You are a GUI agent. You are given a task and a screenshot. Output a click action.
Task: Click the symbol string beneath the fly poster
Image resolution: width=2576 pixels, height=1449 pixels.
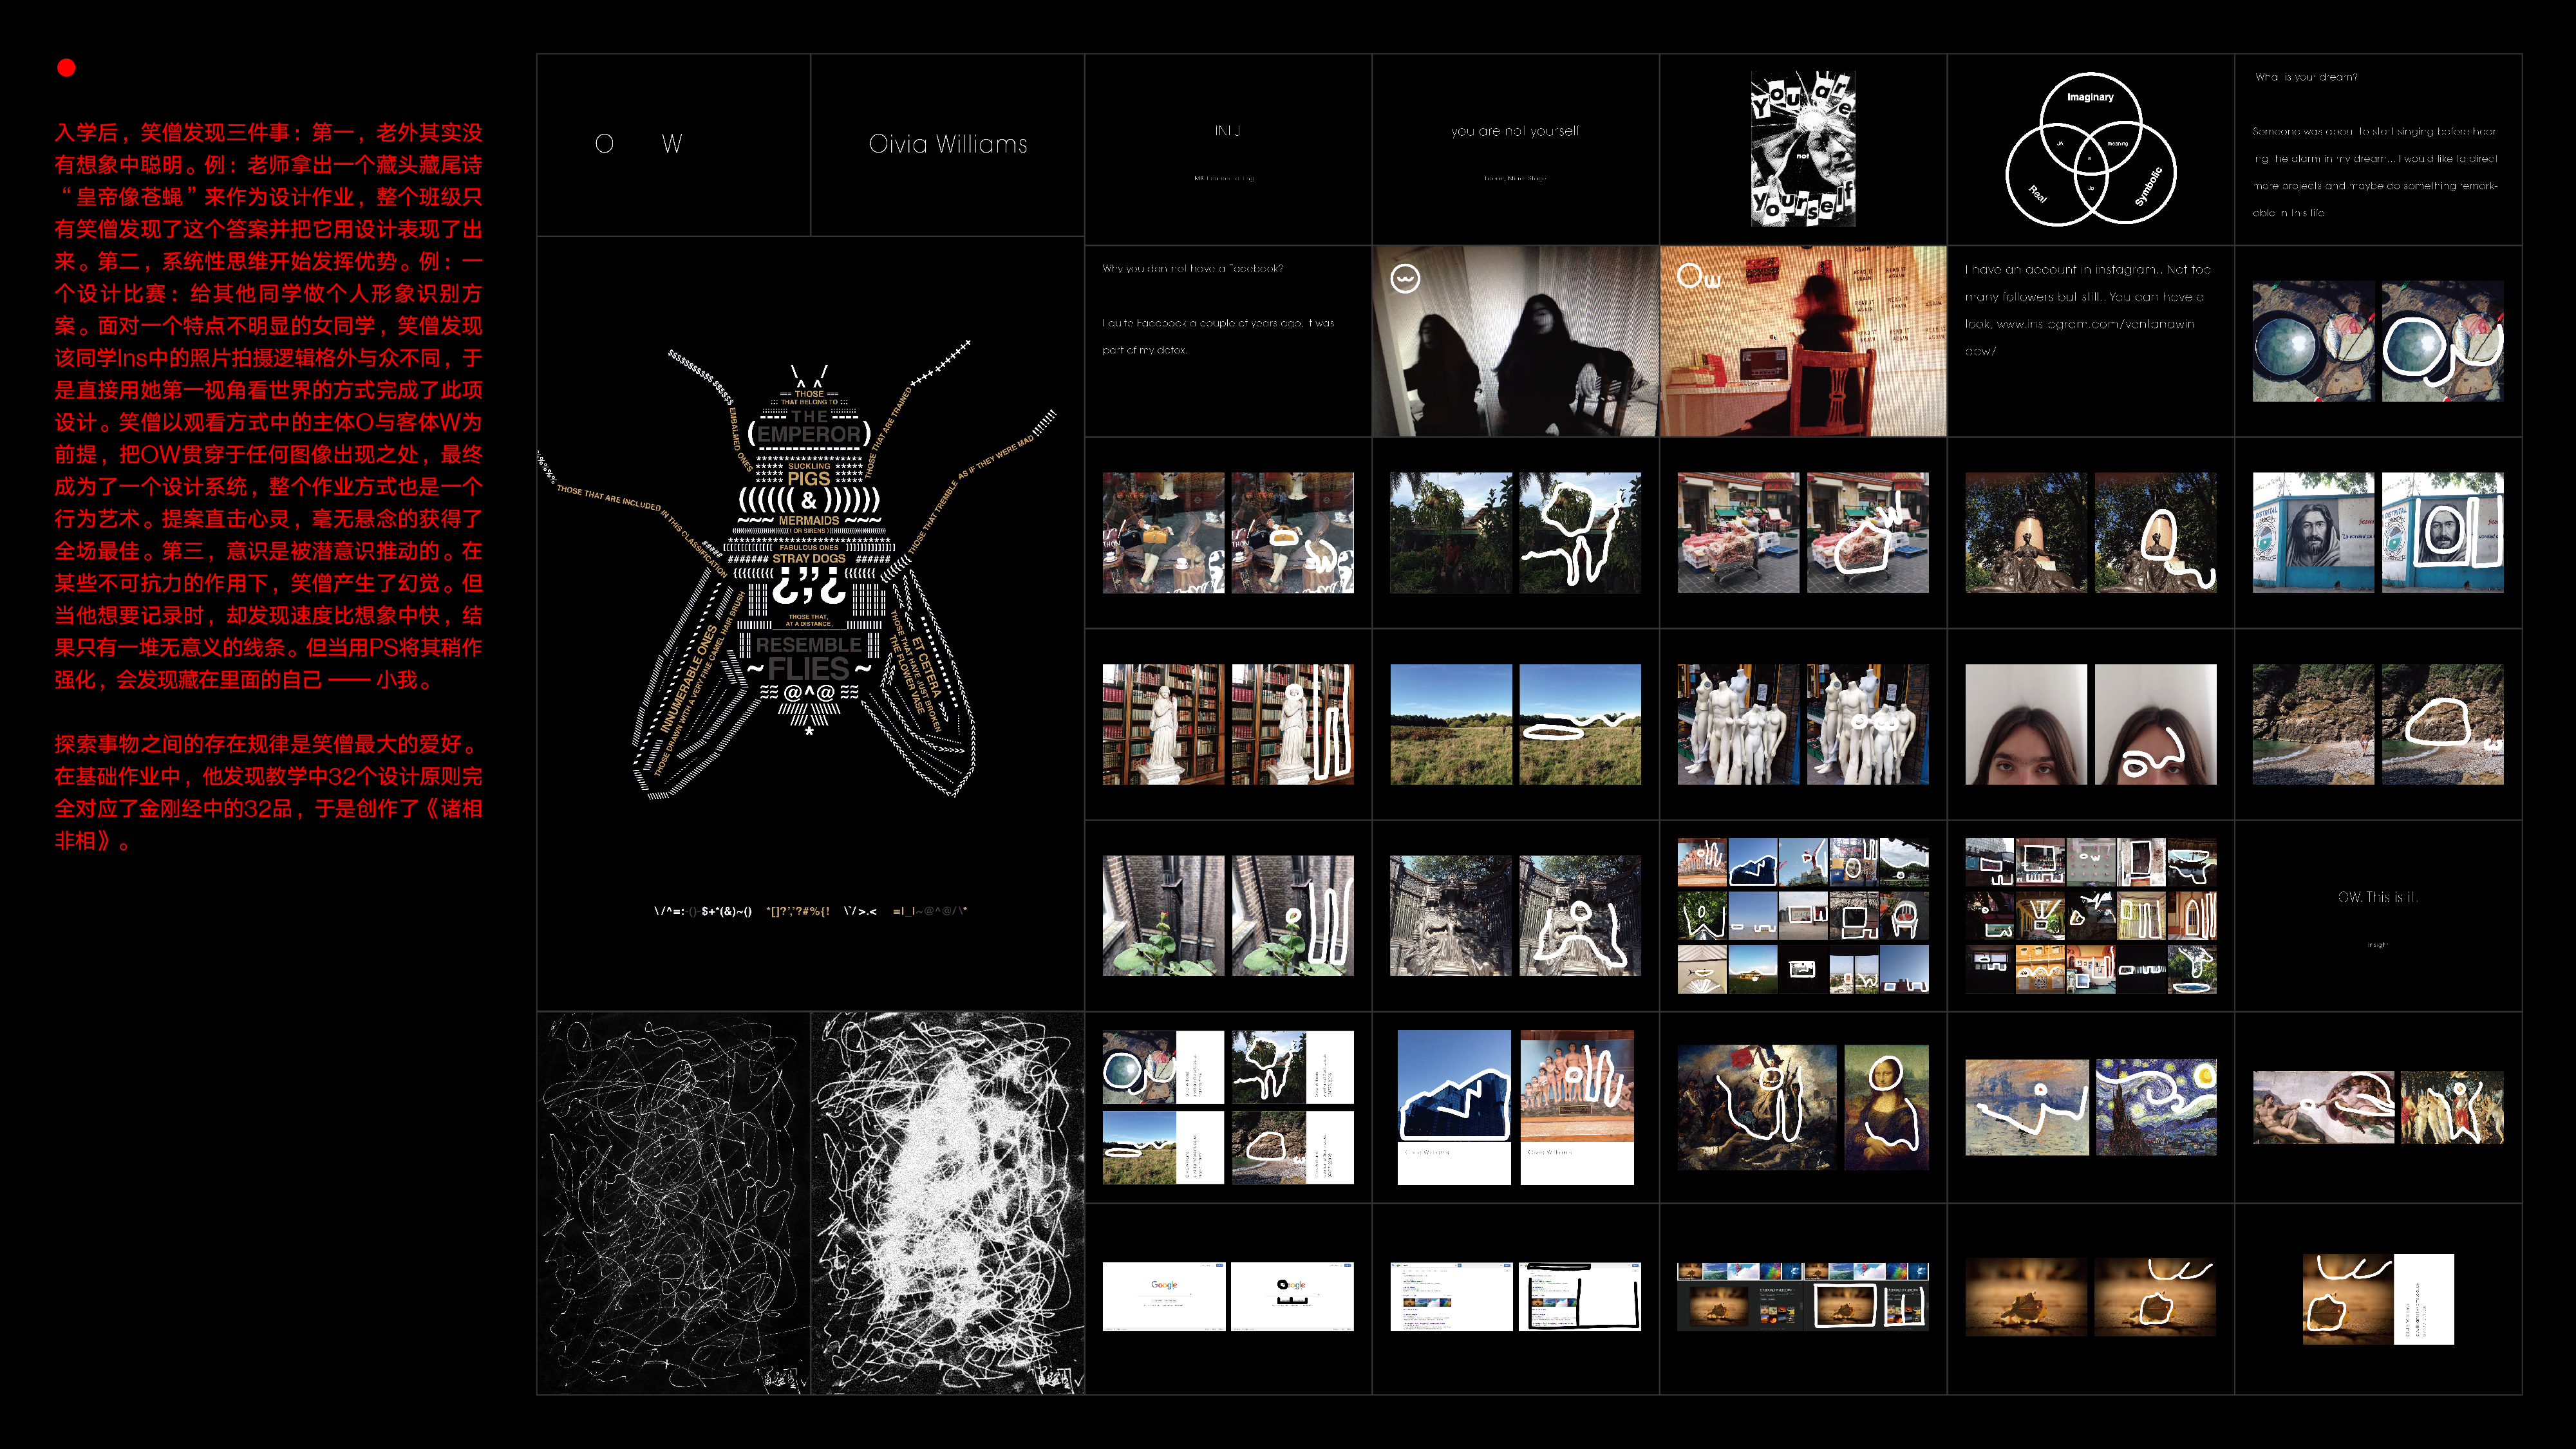pyautogui.click(x=810, y=911)
